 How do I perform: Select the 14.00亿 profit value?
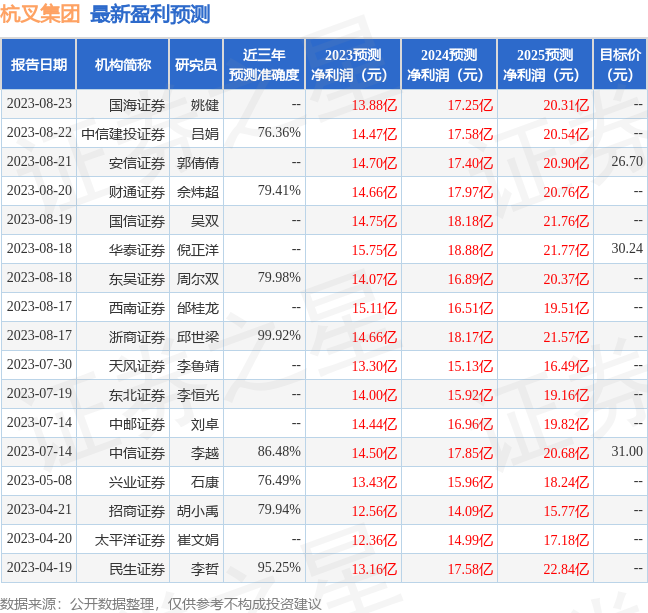tap(374, 395)
